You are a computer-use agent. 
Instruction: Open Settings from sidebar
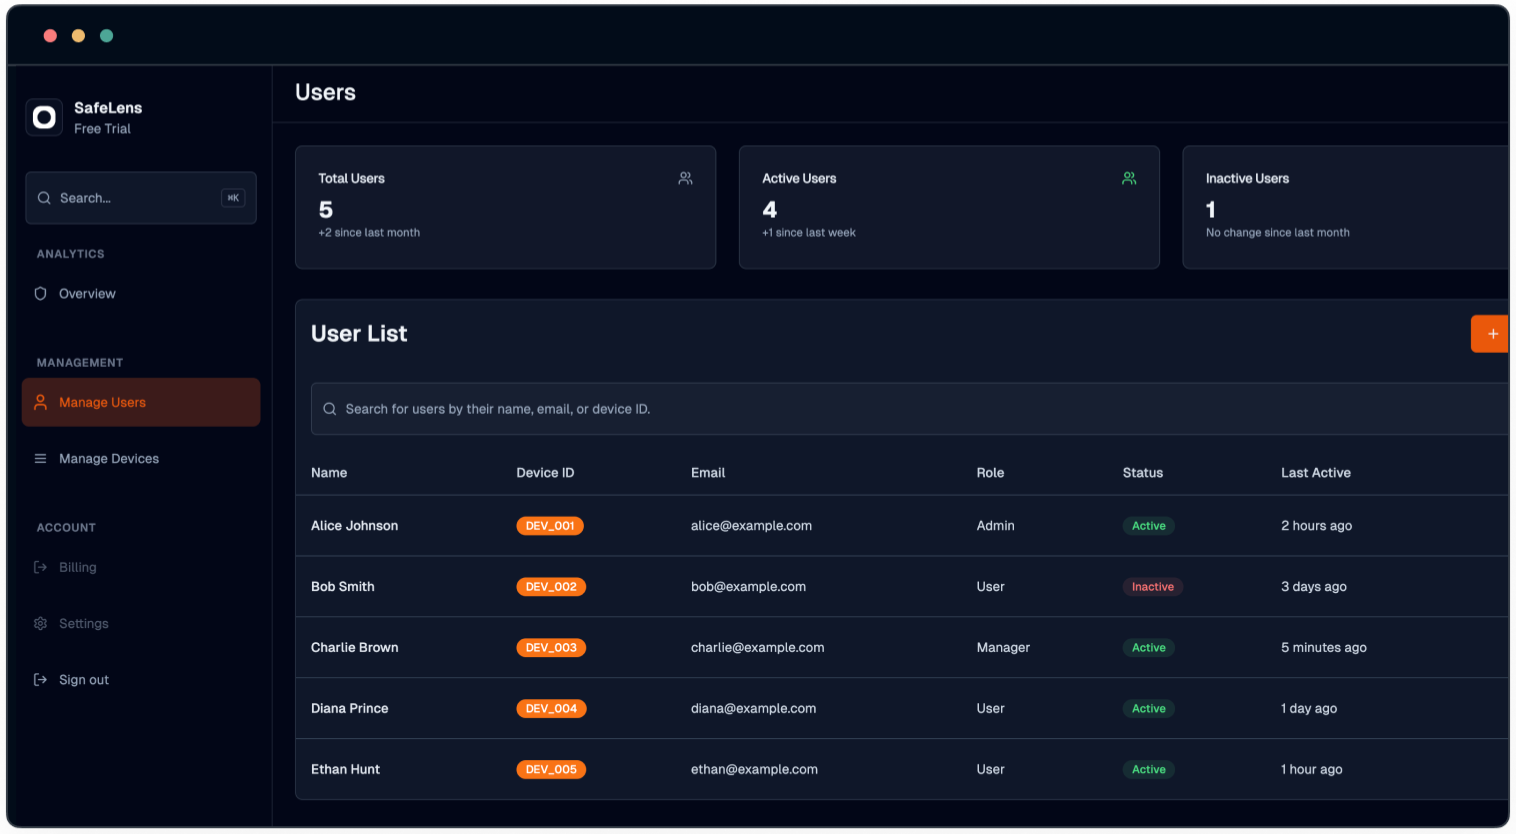[141, 623]
